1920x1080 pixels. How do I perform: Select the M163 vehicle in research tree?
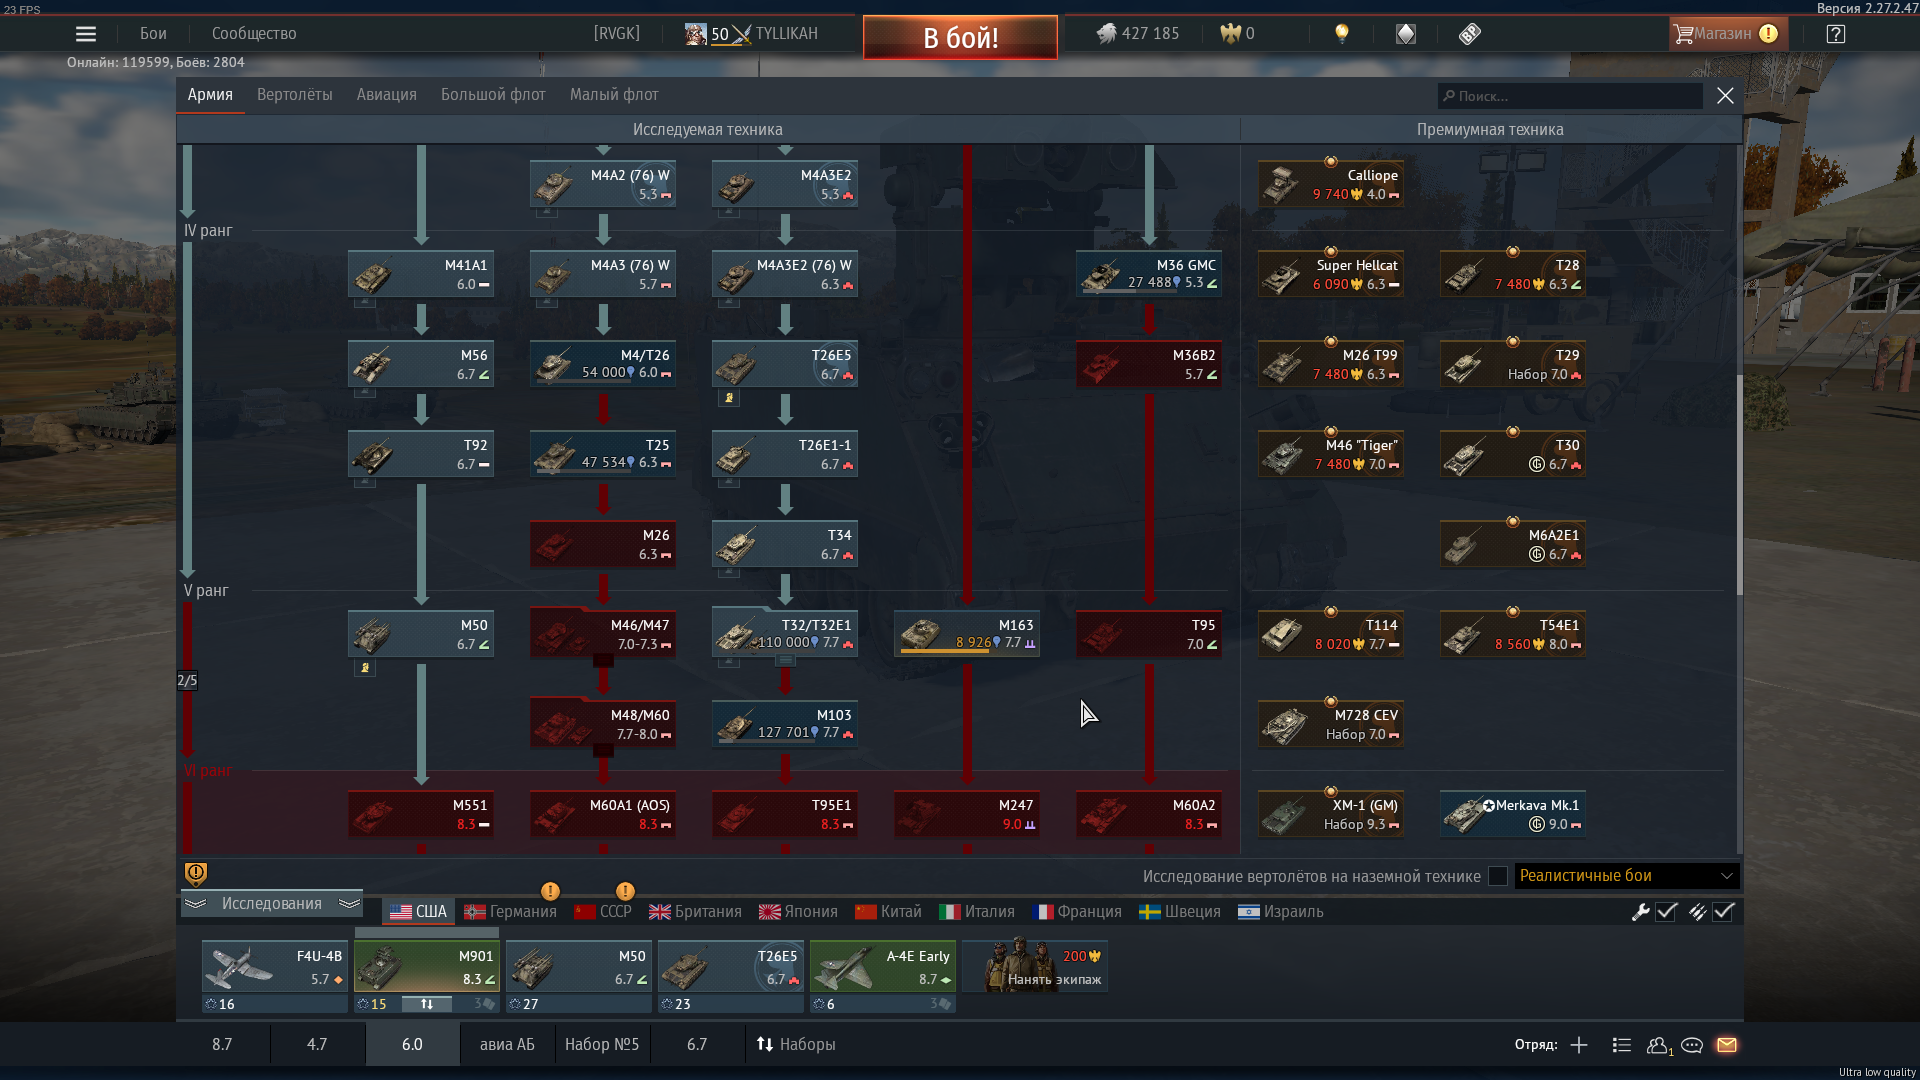[x=966, y=634]
